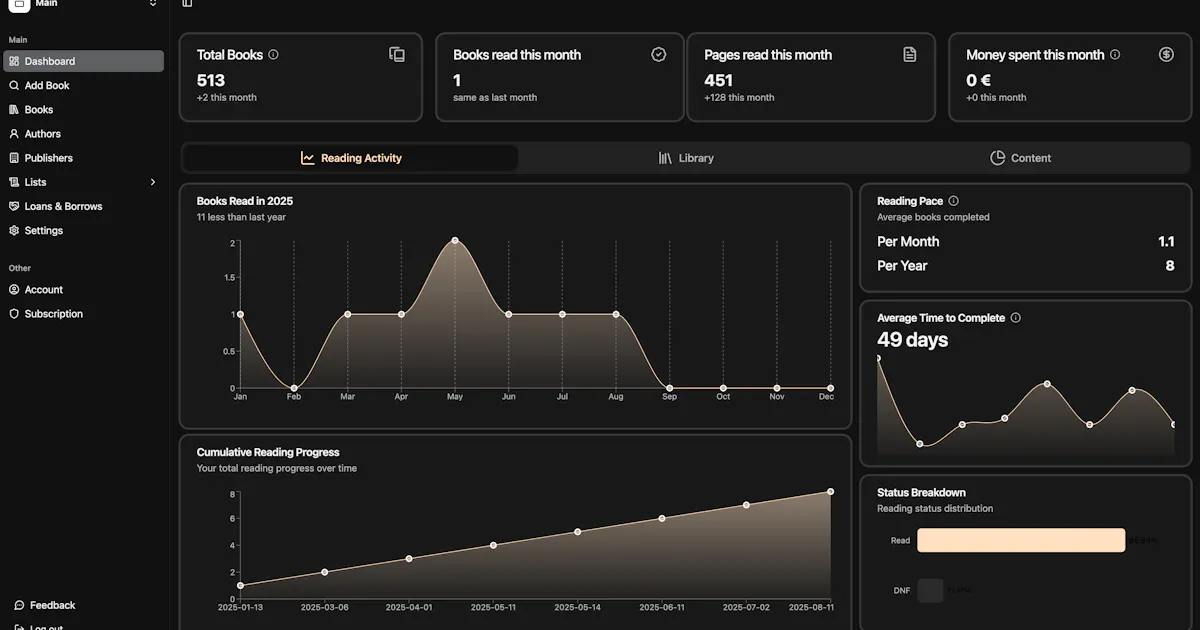This screenshot has width=1200, height=630.
Task: Click Money spent info icon
Action: click(x=1115, y=55)
